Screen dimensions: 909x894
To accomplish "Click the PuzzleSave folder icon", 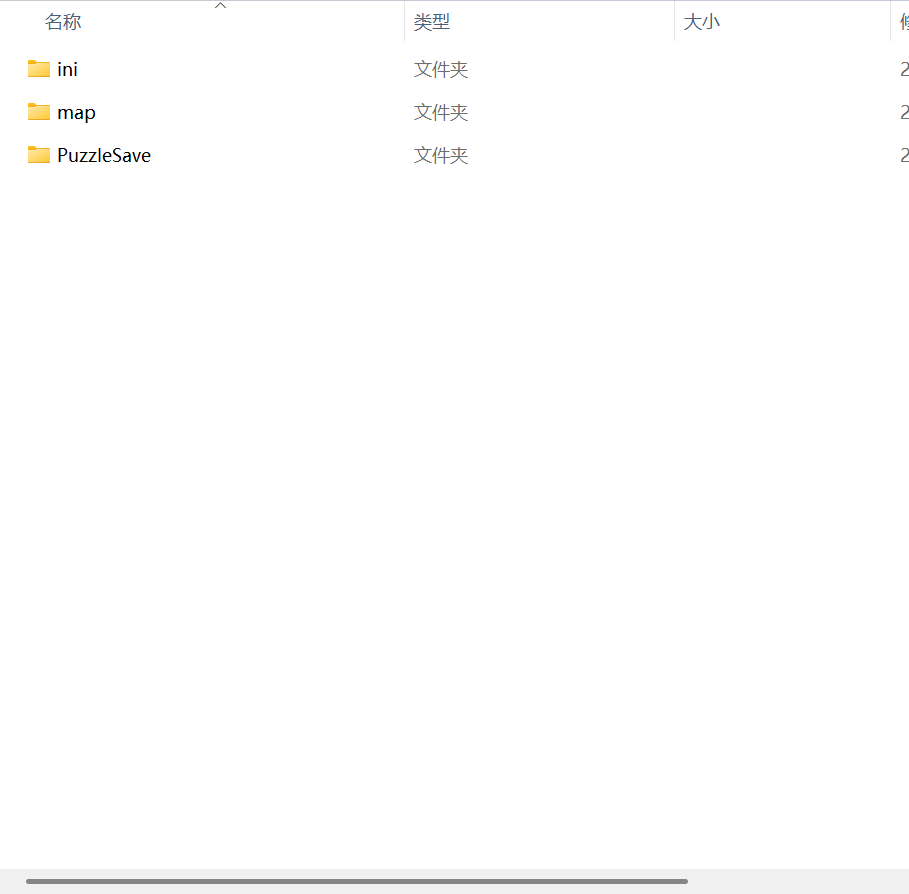I will pyautogui.click(x=38, y=155).
